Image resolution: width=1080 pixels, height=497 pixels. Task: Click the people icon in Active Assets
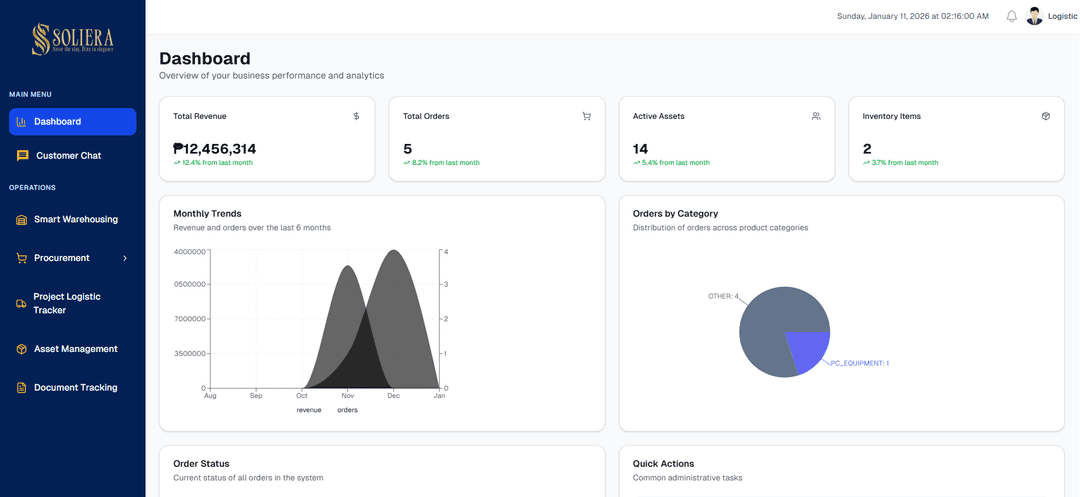(x=816, y=116)
